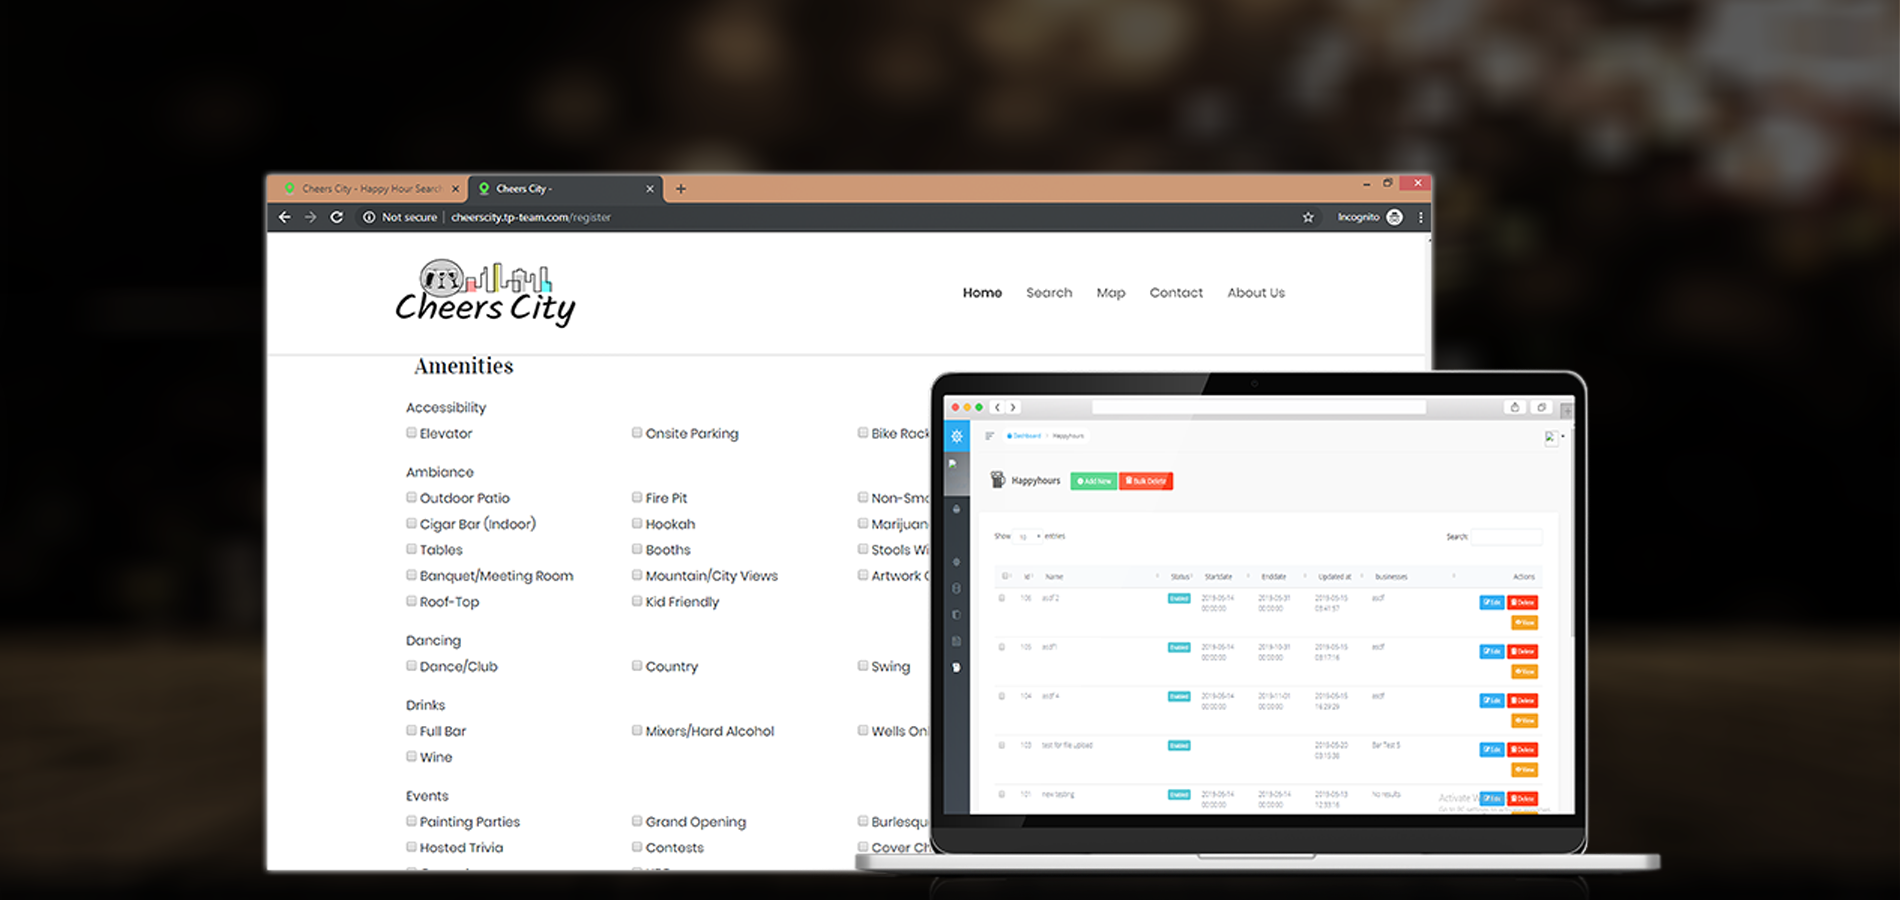Click the green Add New button
Viewport: 1900px width, 900px height.
(1094, 481)
